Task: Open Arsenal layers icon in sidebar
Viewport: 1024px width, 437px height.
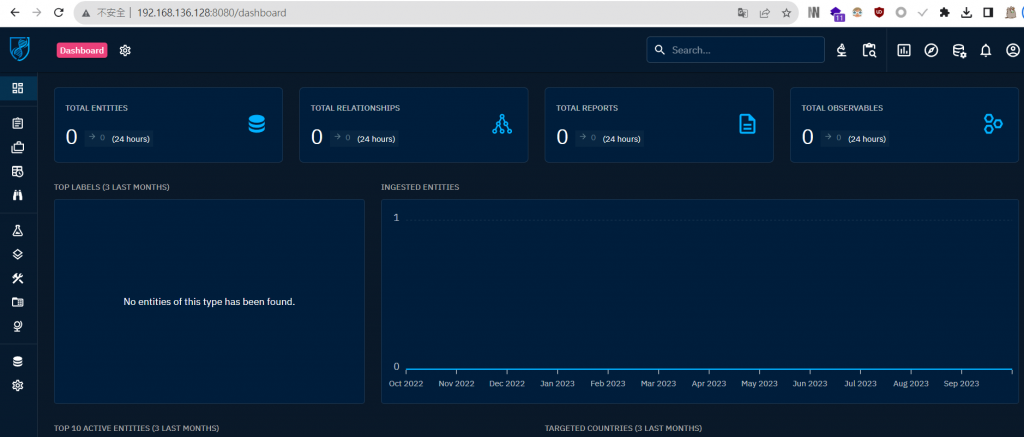Action: click(18, 255)
